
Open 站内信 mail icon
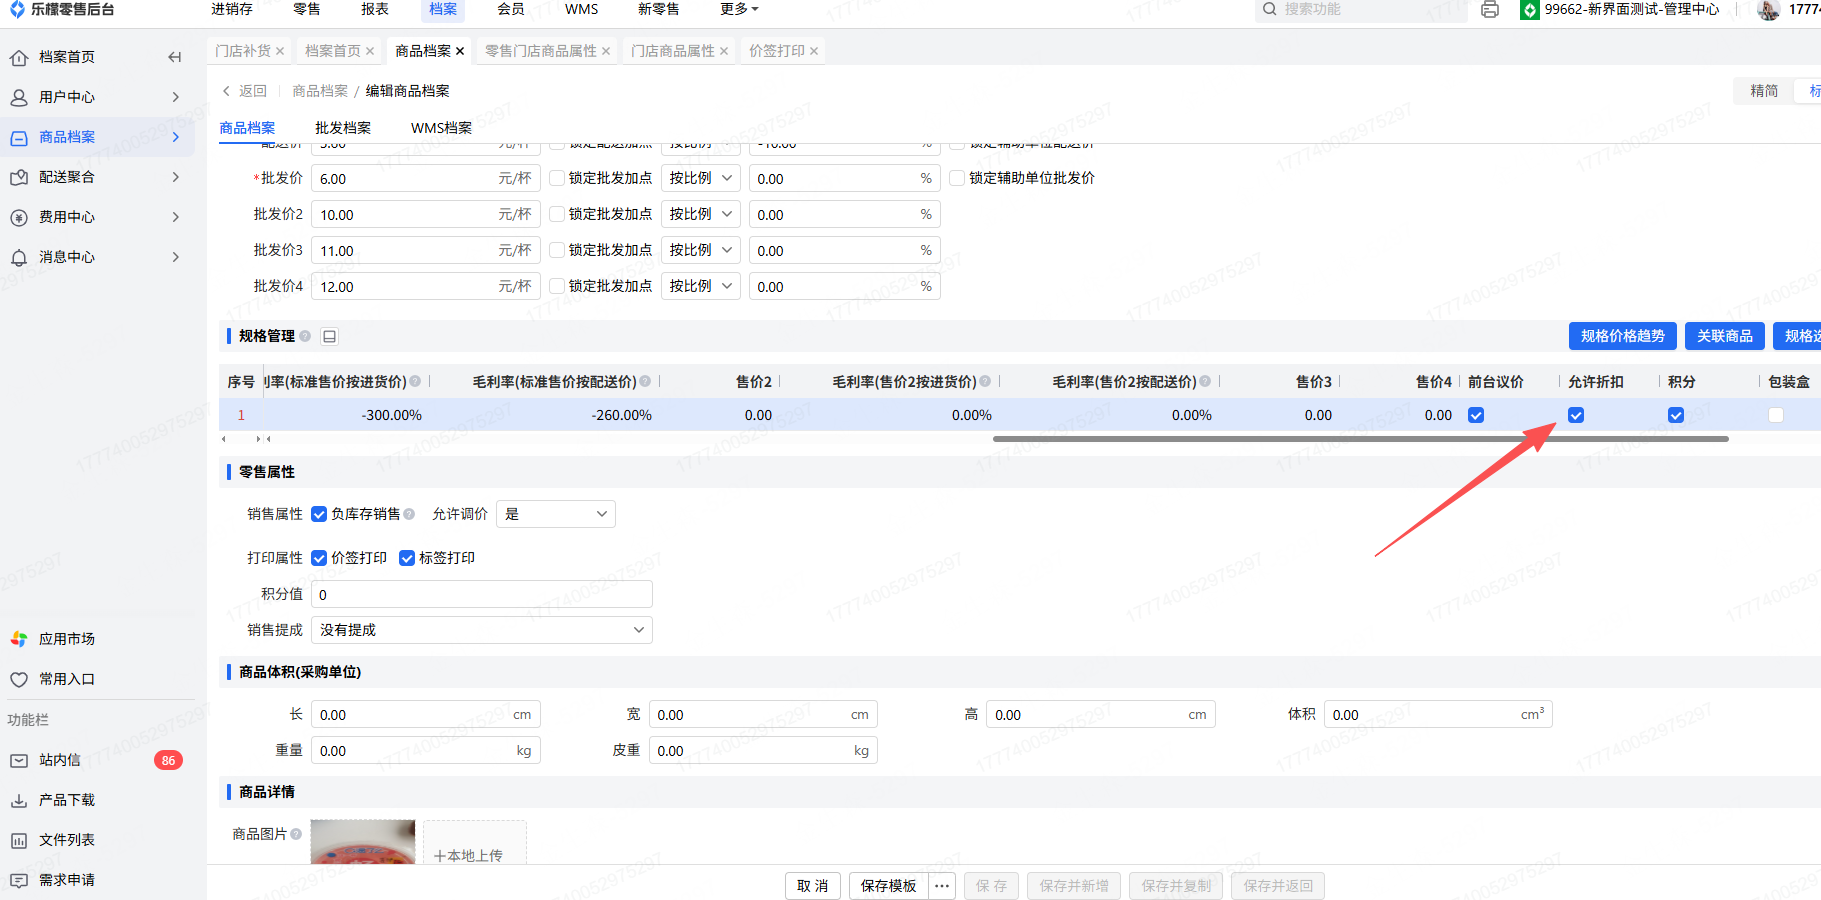tap(19, 760)
